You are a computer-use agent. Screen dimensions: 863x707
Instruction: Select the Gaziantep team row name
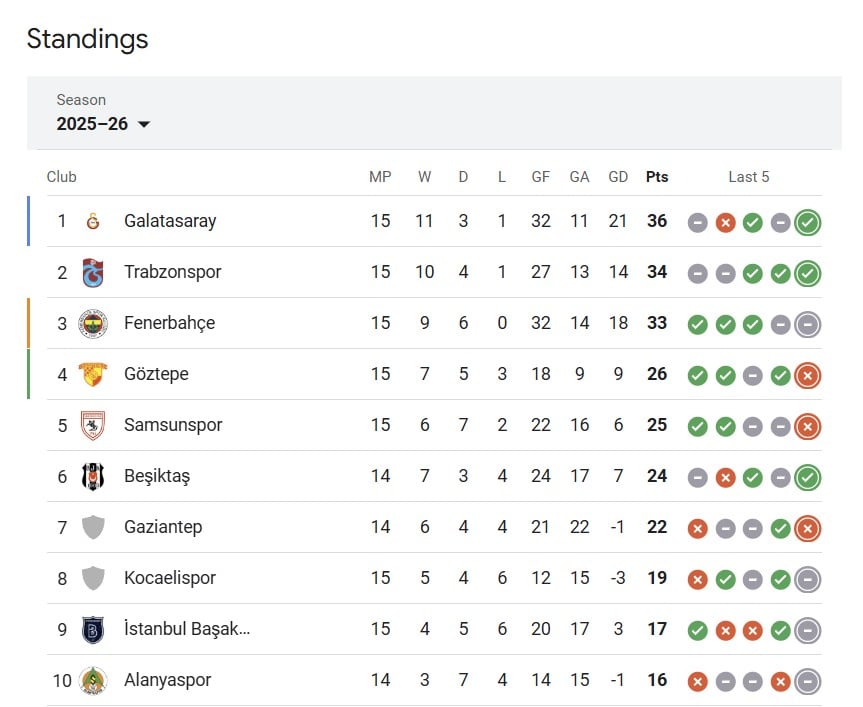(163, 527)
